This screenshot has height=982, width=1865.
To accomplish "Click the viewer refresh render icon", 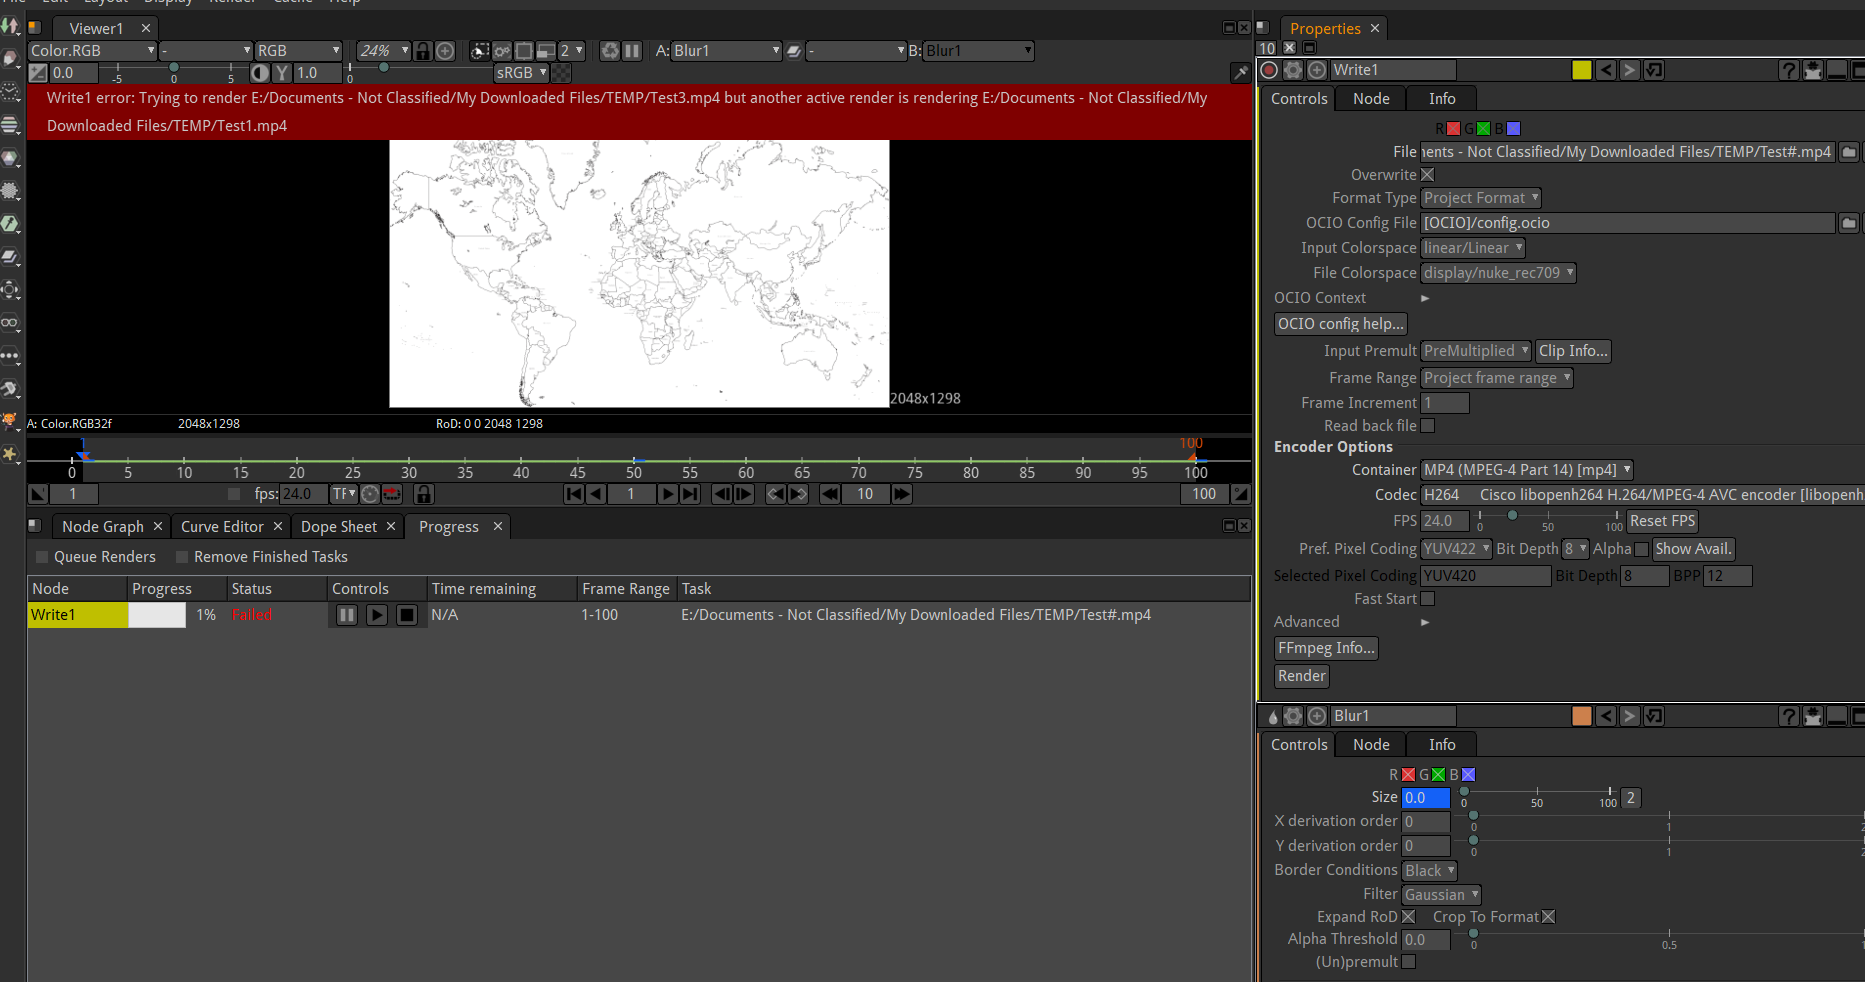I will pyautogui.click(x=610, y=51).
